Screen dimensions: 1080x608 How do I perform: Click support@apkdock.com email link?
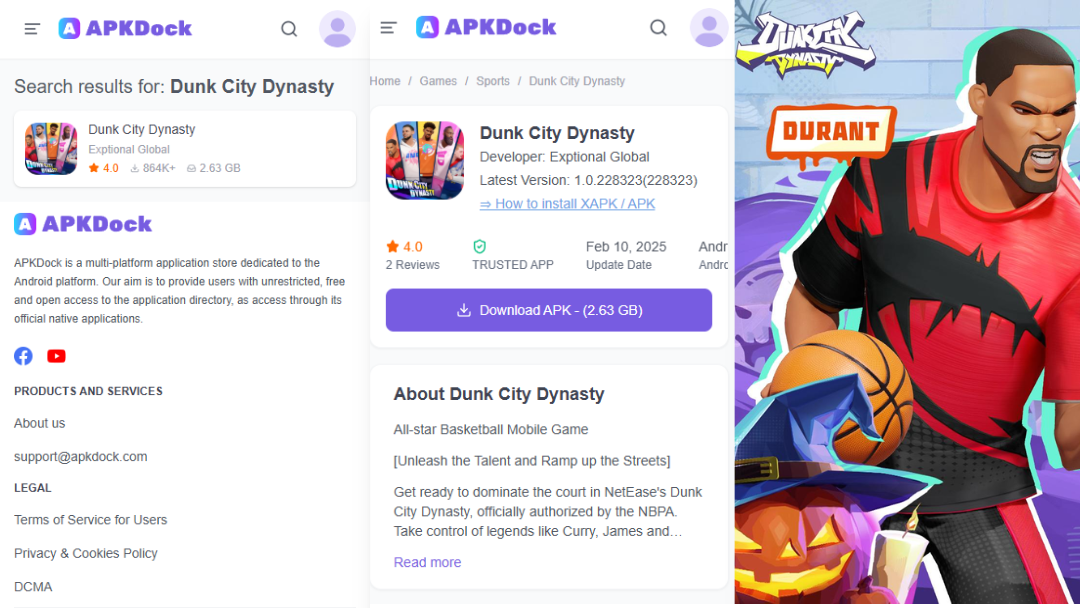point(81,457)
